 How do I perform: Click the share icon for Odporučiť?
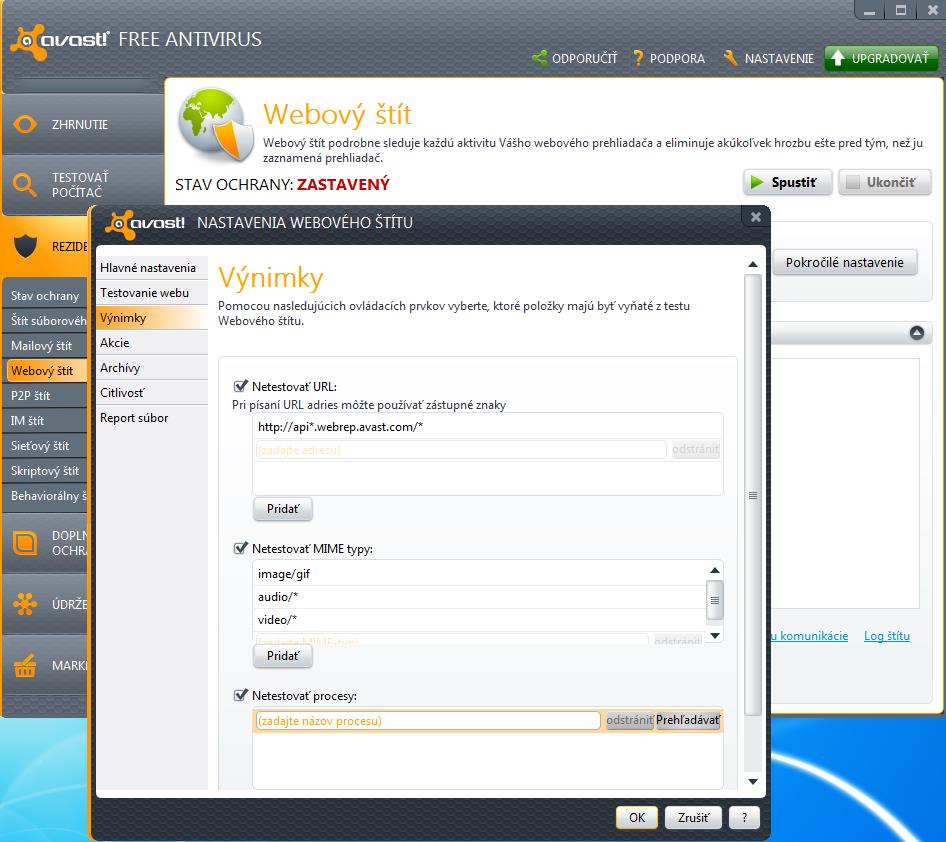540,59
